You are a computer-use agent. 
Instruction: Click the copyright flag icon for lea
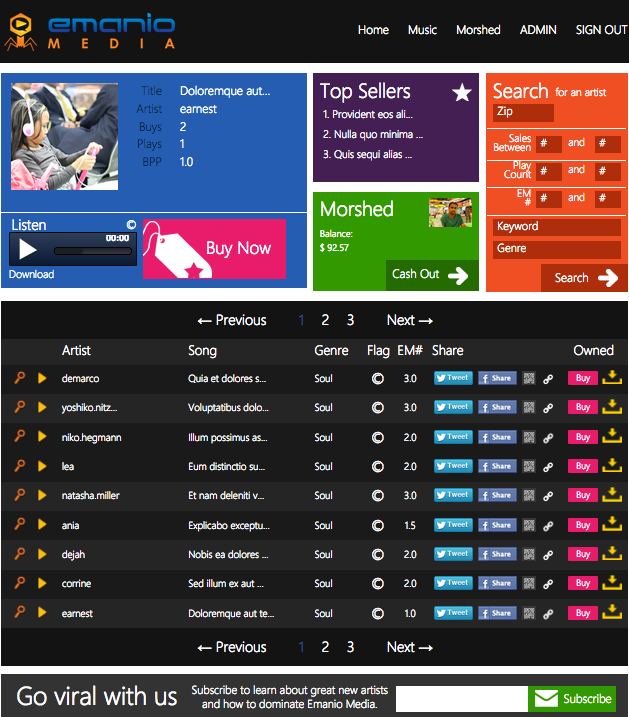click(378, 466)
